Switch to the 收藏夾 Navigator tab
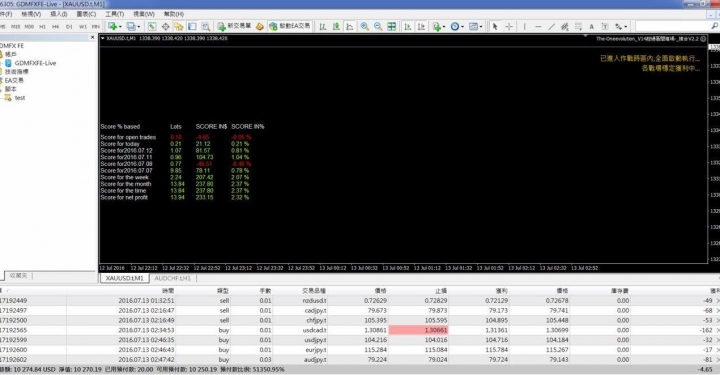The height and width of the screenshot is (375, 720). 18,276
